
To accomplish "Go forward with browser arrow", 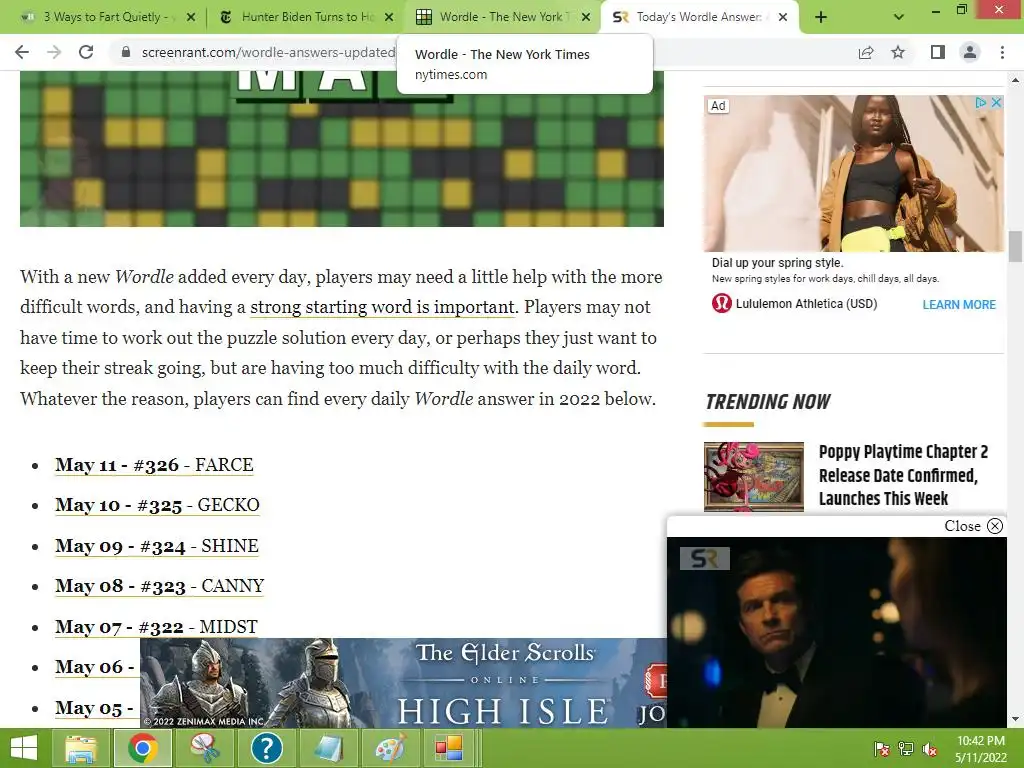I will point(54,52).
